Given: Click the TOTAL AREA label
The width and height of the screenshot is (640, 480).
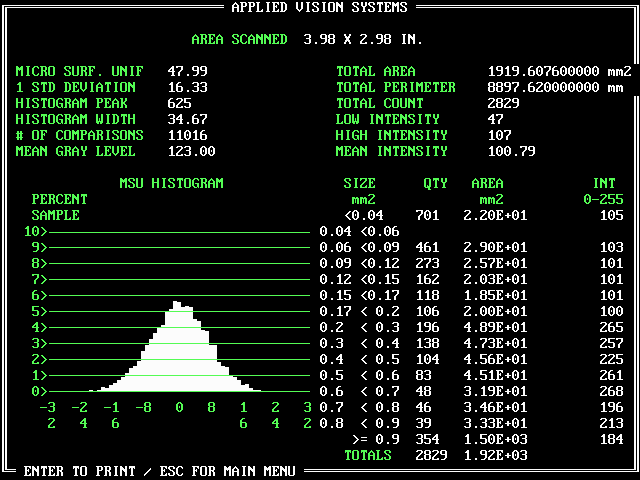Looking at the screenshot, I should coord(376,71).
